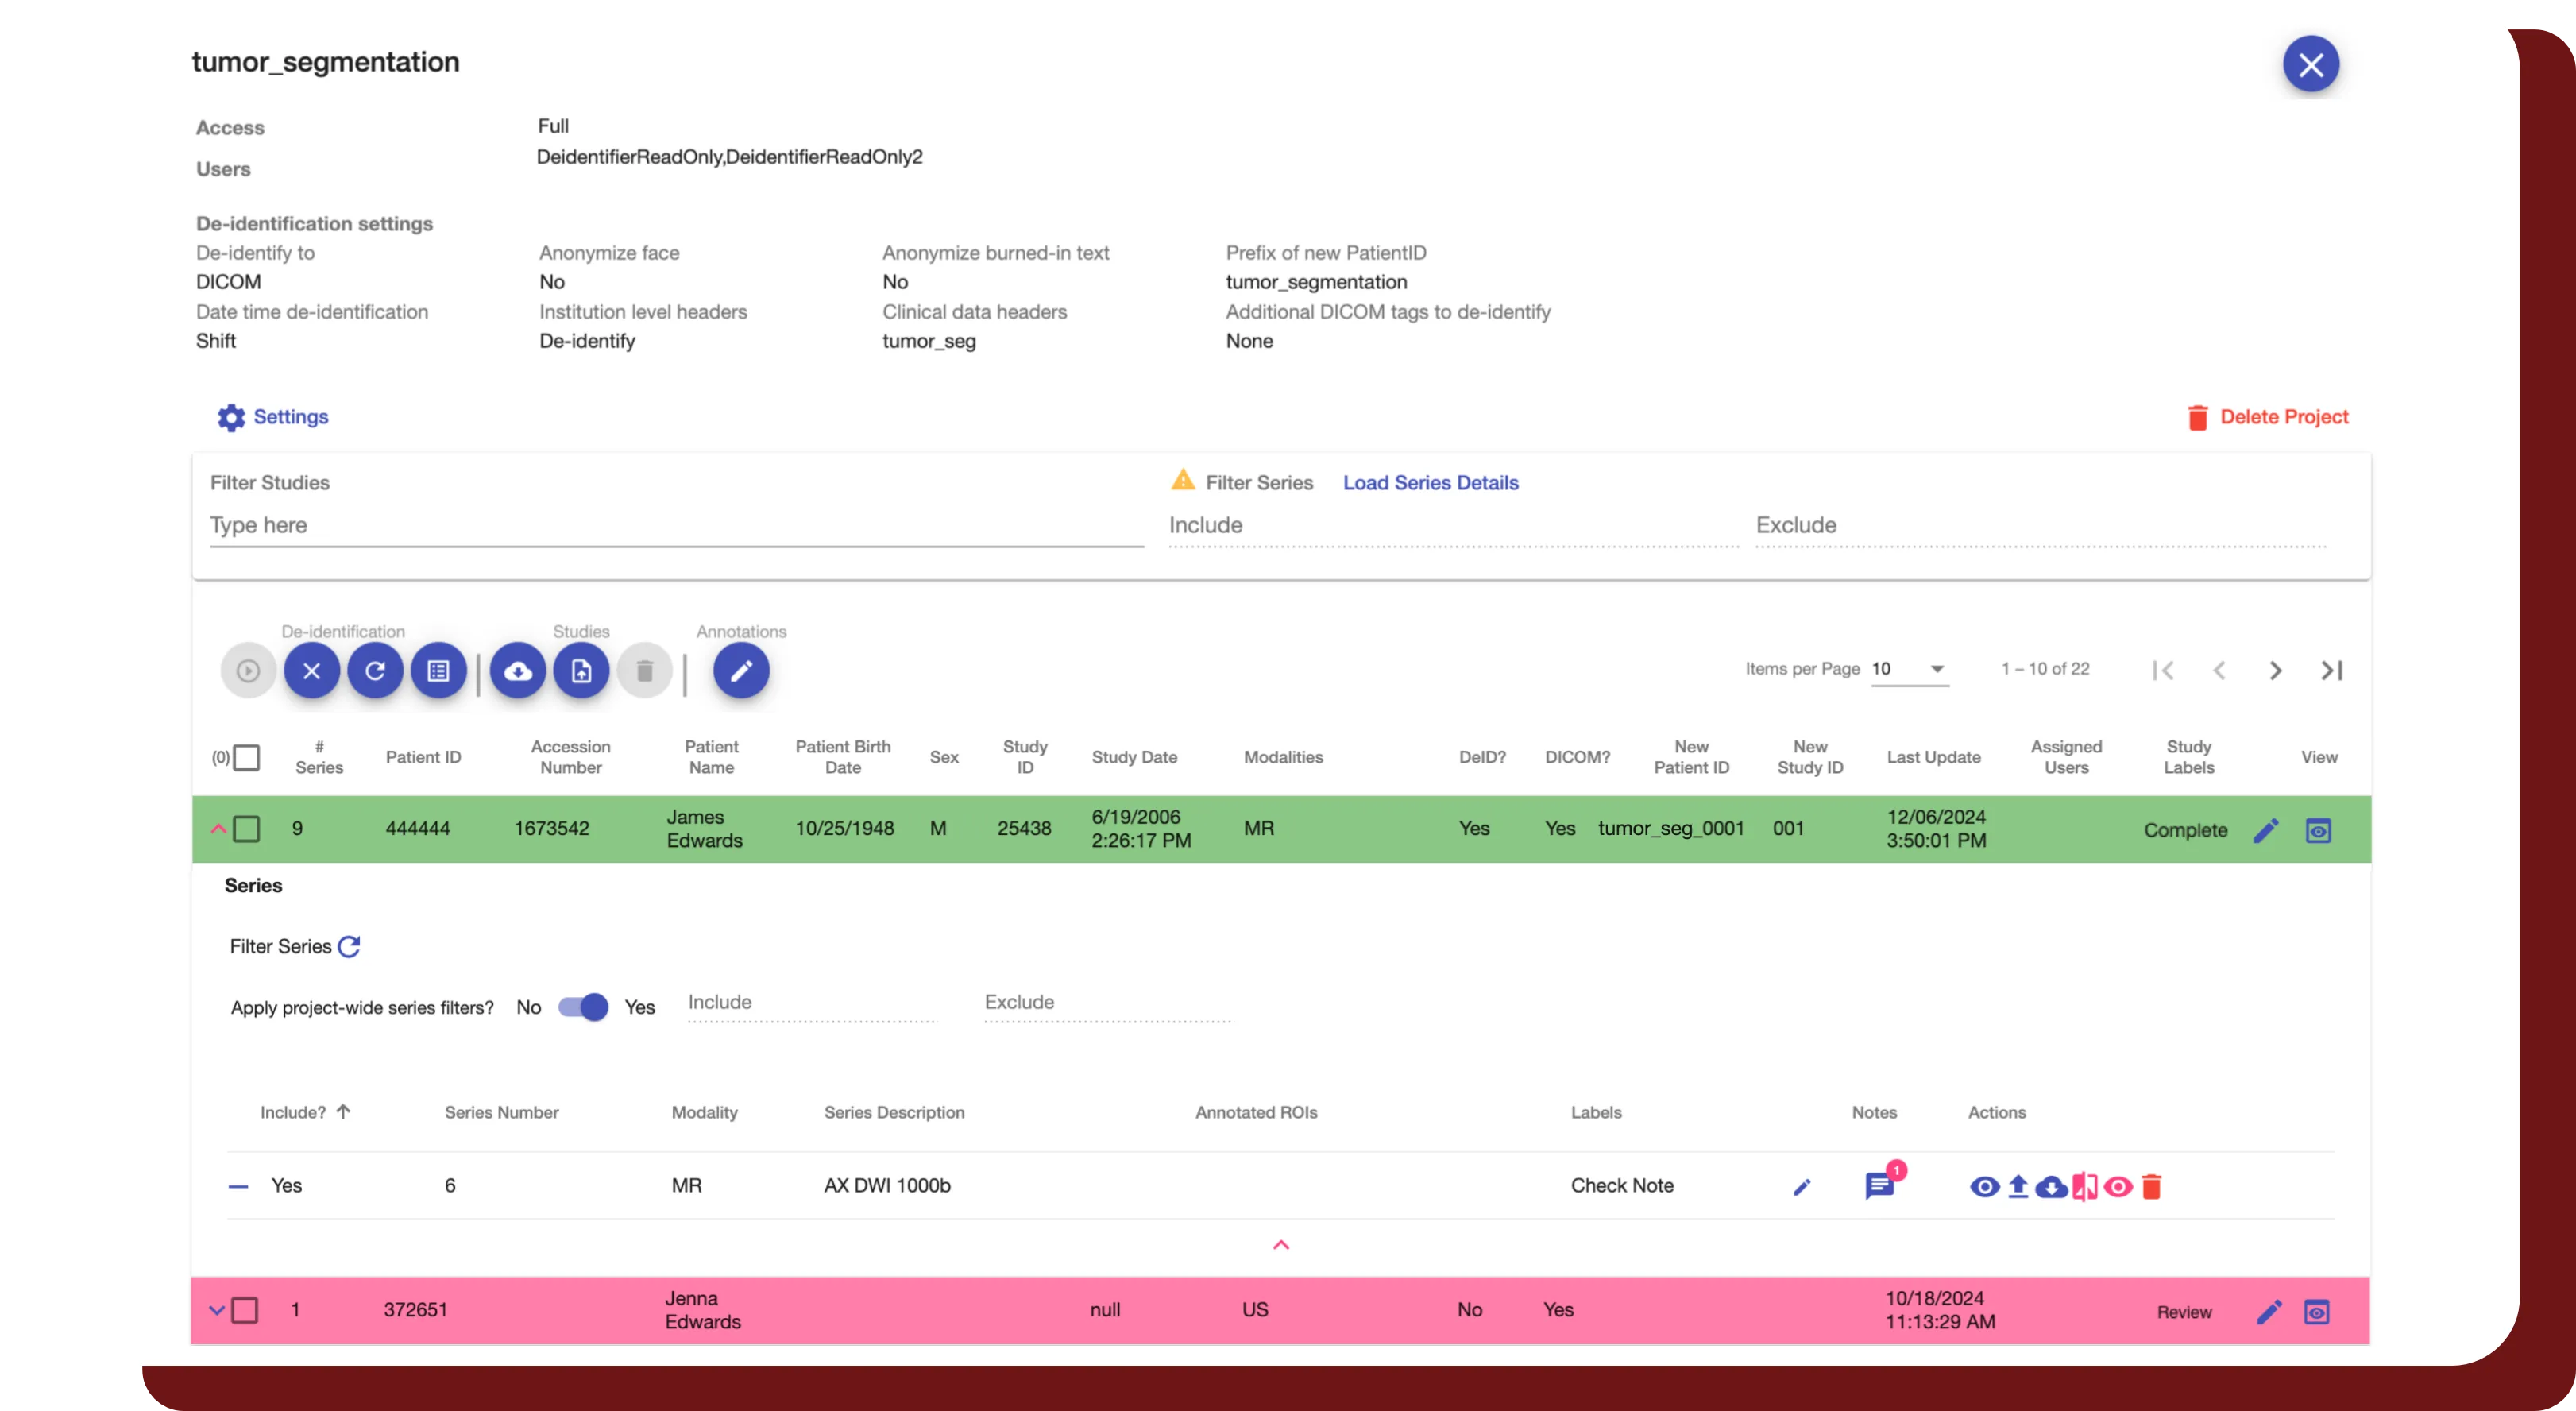Delete the AX DWI 1000b series
Image resolution: width=2576 pixels, height=1411 pixels.
pyautogui.click(x=2152, y=1186)
